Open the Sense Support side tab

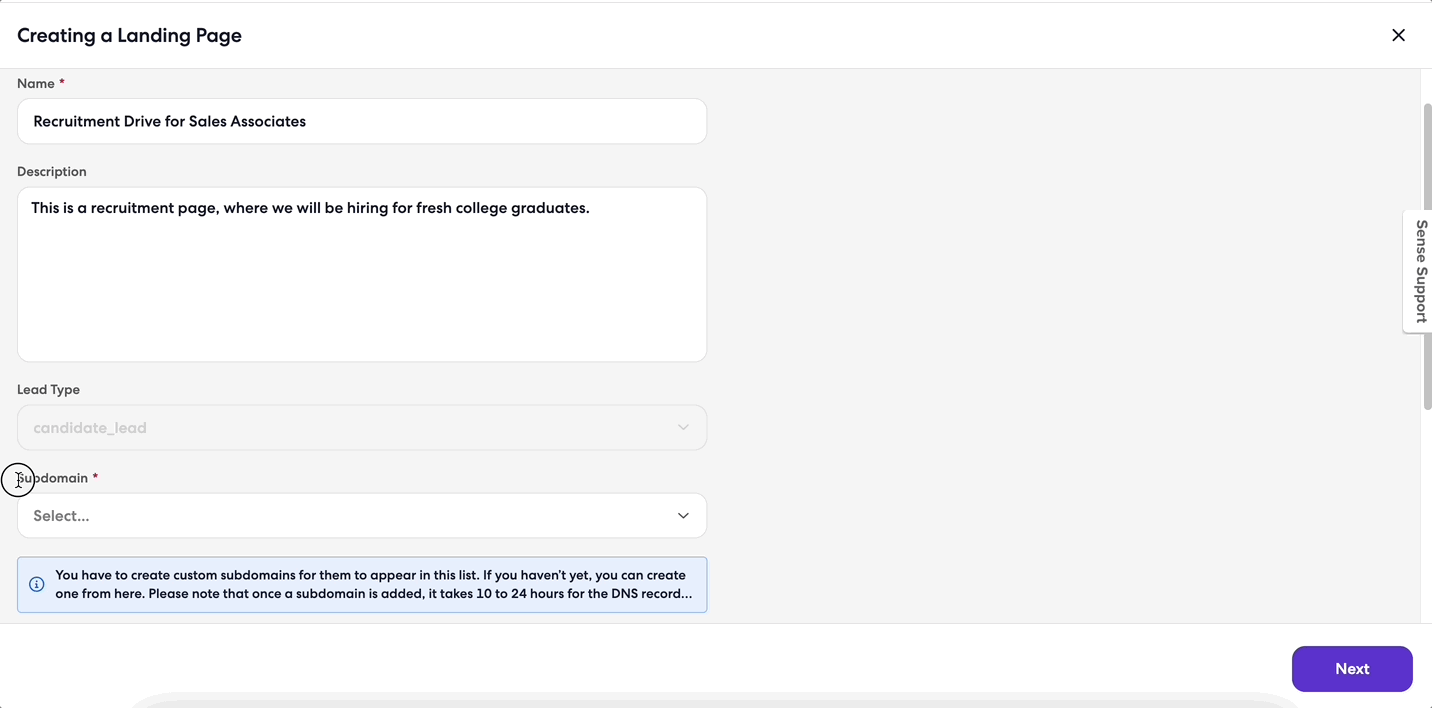[x=1419, y=271]
